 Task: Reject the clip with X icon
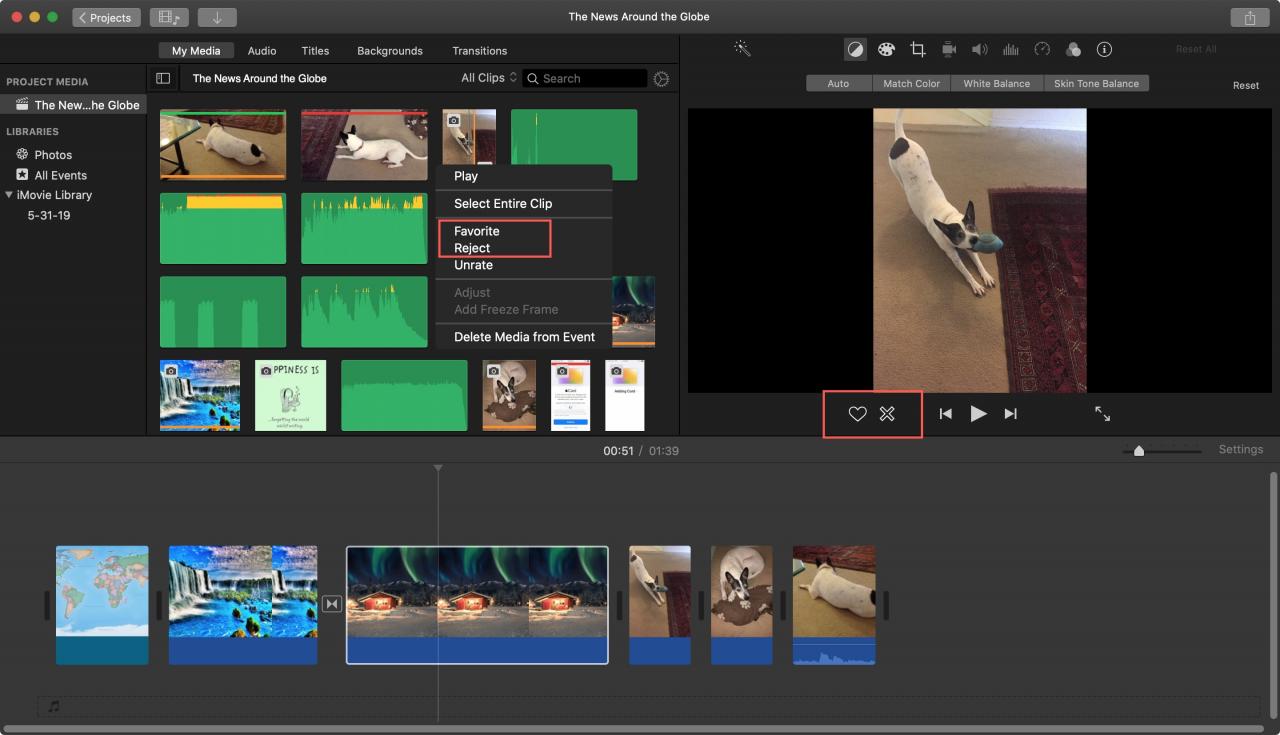[x=887, y=414]
